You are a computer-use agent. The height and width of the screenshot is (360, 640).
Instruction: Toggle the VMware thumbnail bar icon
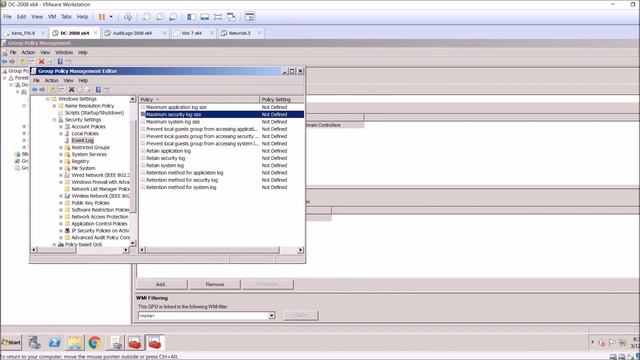click(204, 17)
